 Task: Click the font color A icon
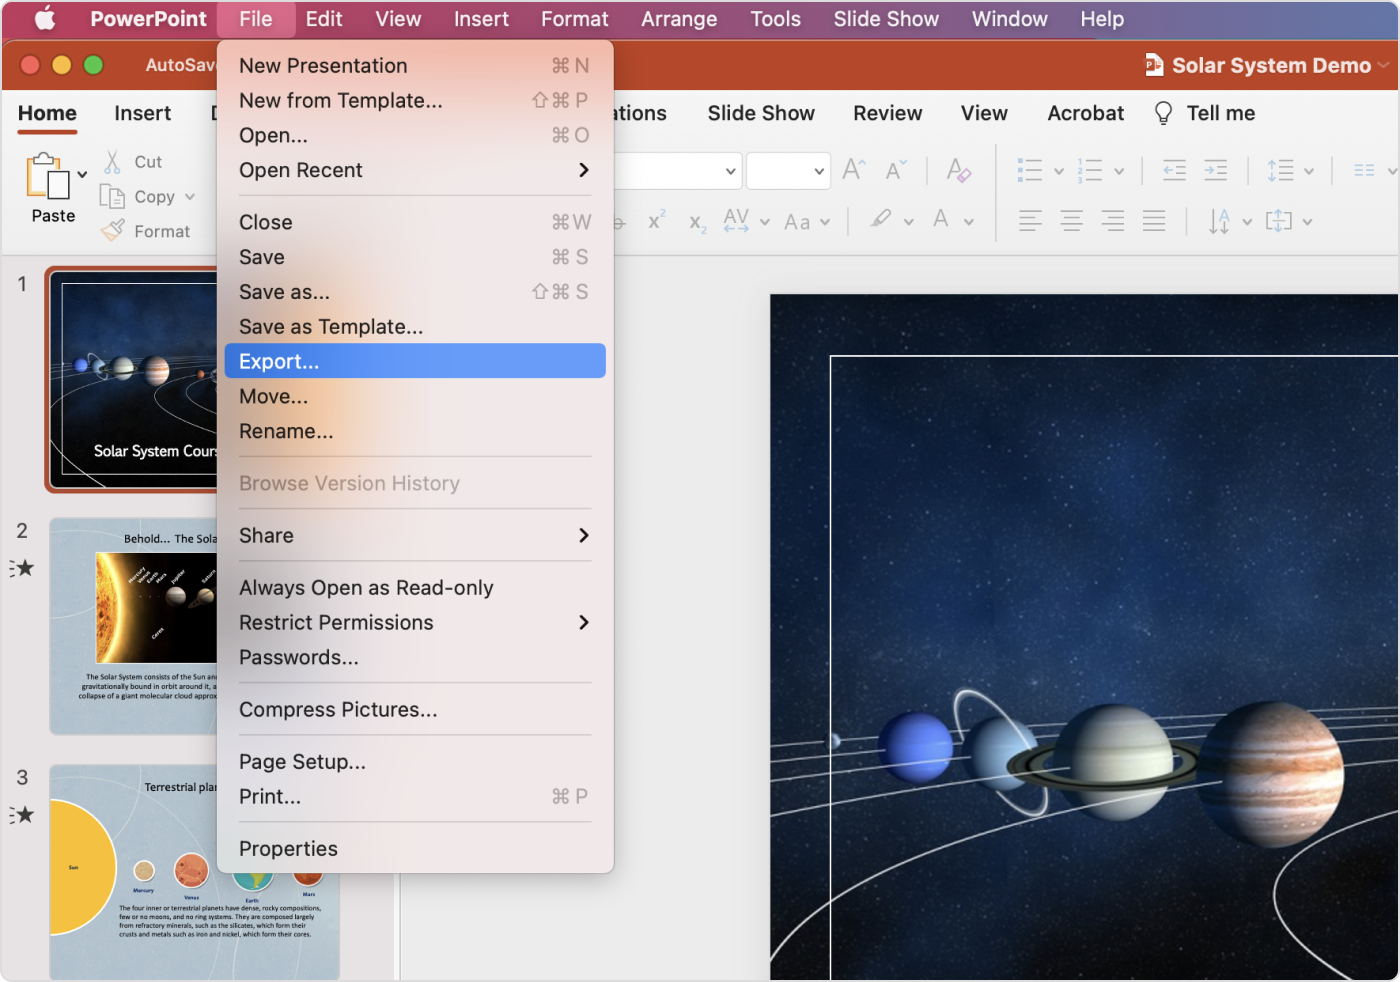[x=941, y=219]
